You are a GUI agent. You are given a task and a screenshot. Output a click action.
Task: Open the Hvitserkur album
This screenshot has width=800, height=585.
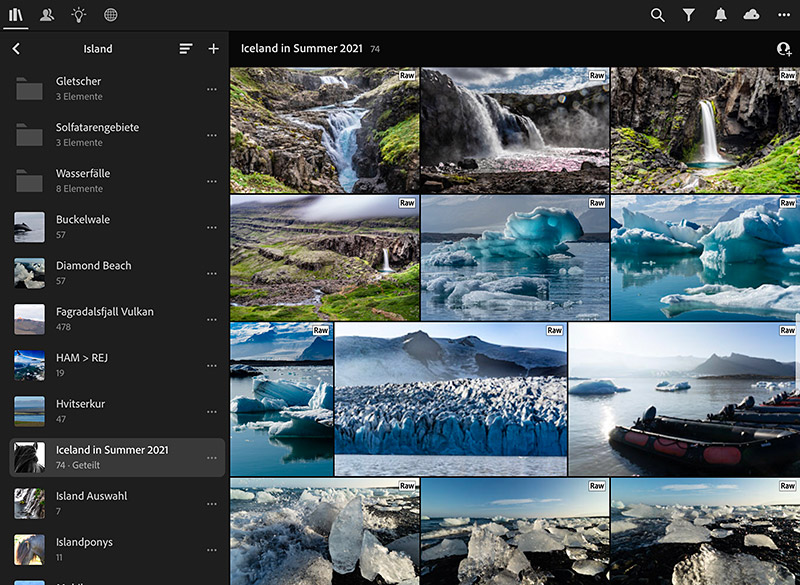(x=80, y=410)
